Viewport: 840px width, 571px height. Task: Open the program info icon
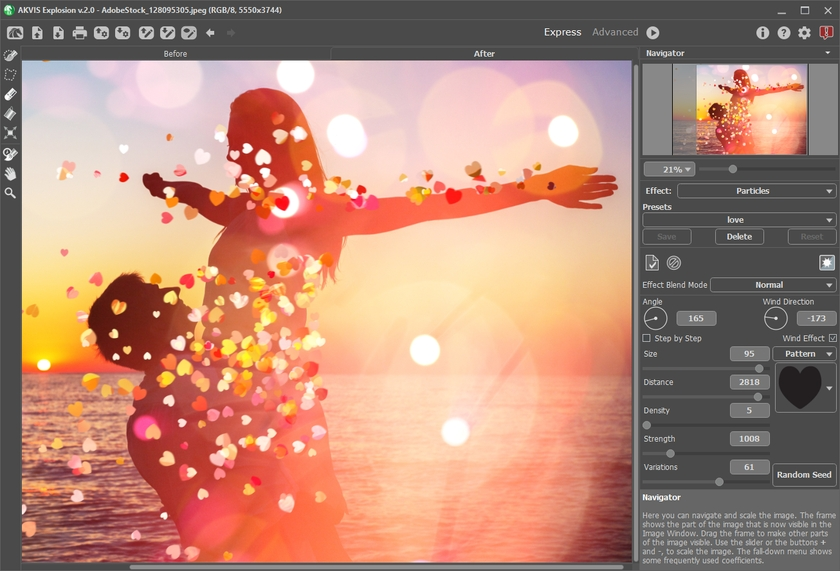point(762,33)
